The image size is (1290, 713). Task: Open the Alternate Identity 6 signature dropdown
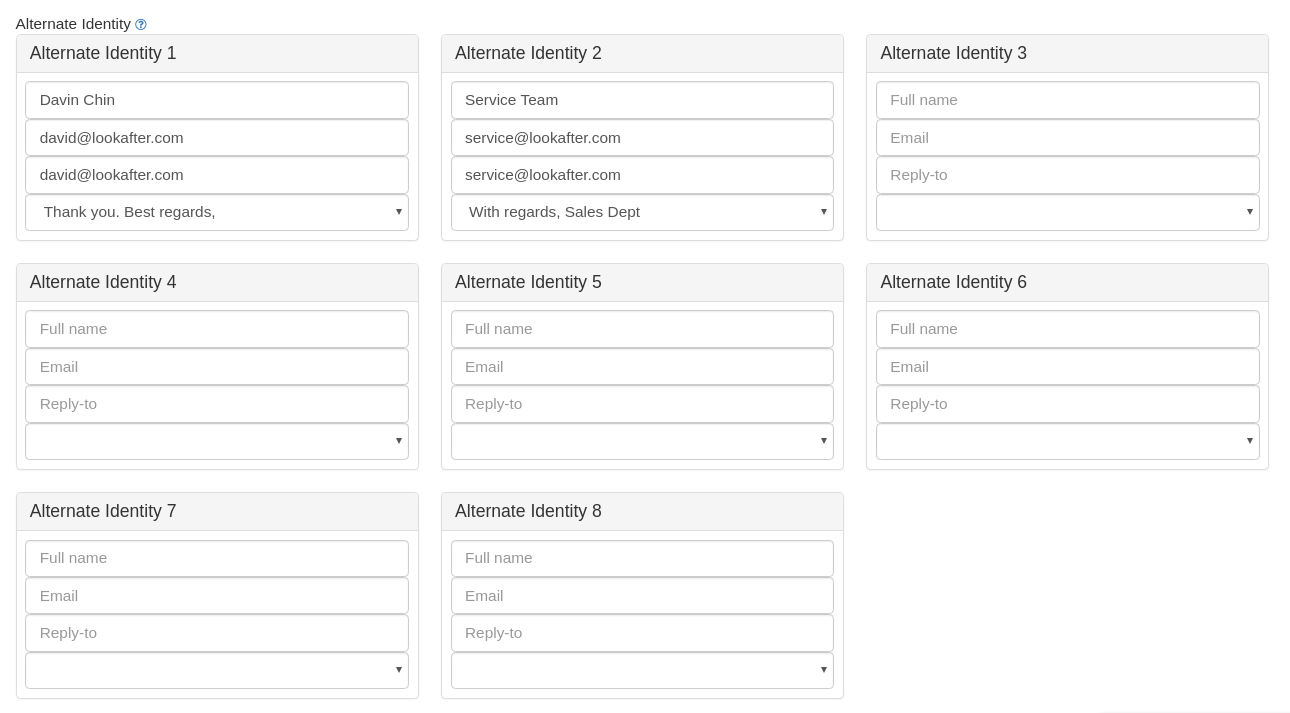point(1067,441)
